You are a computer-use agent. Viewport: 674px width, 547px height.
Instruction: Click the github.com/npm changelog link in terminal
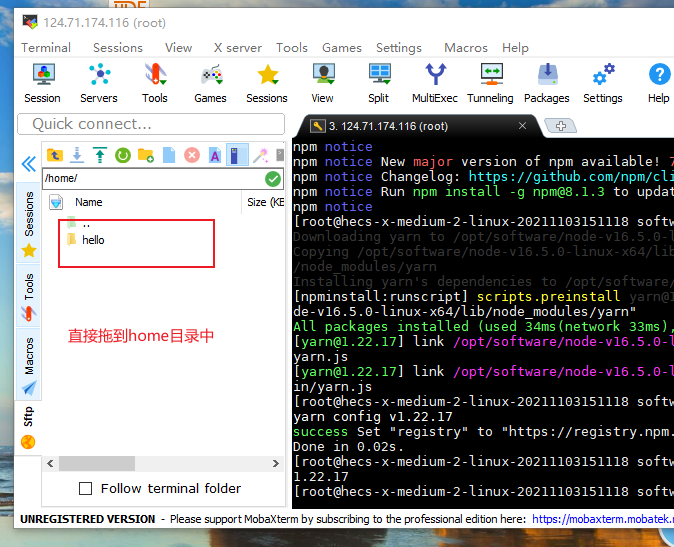[571, 177]
